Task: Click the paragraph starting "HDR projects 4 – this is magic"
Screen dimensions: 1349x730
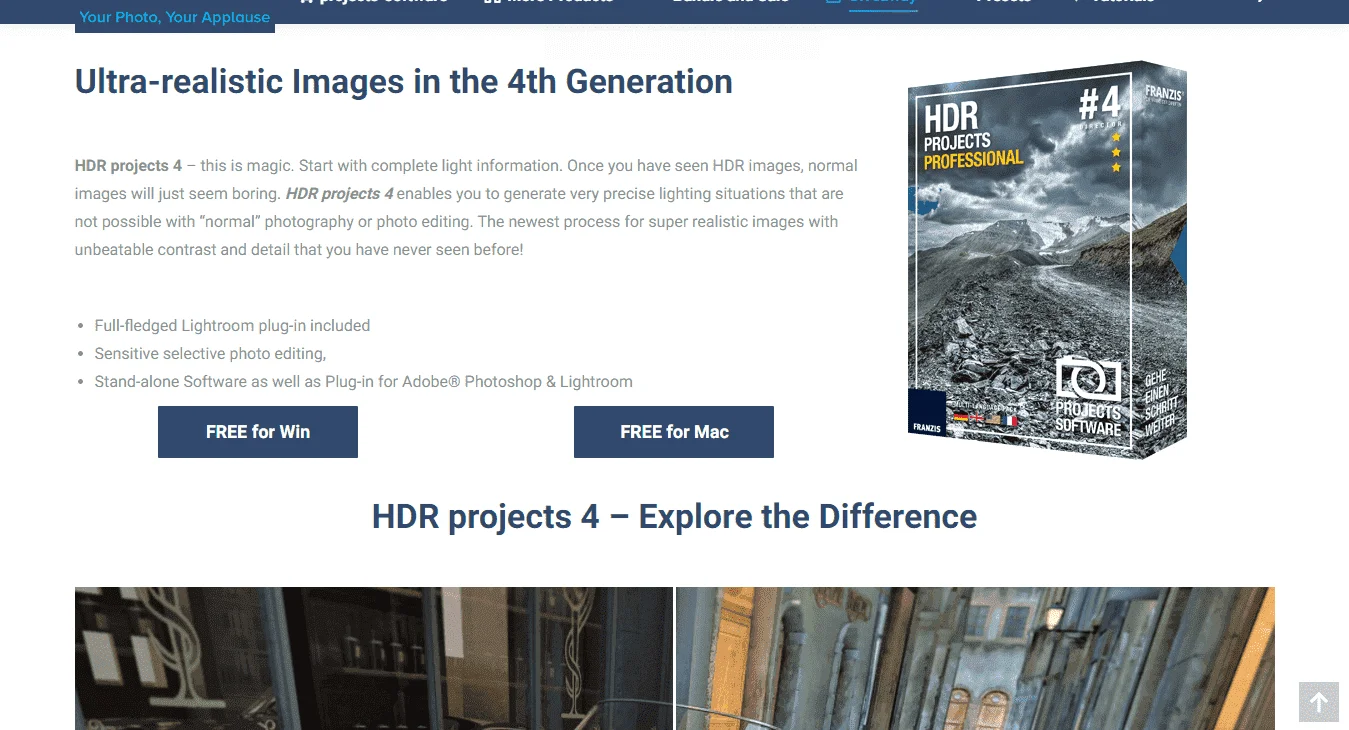Action: tap(467, 207)
